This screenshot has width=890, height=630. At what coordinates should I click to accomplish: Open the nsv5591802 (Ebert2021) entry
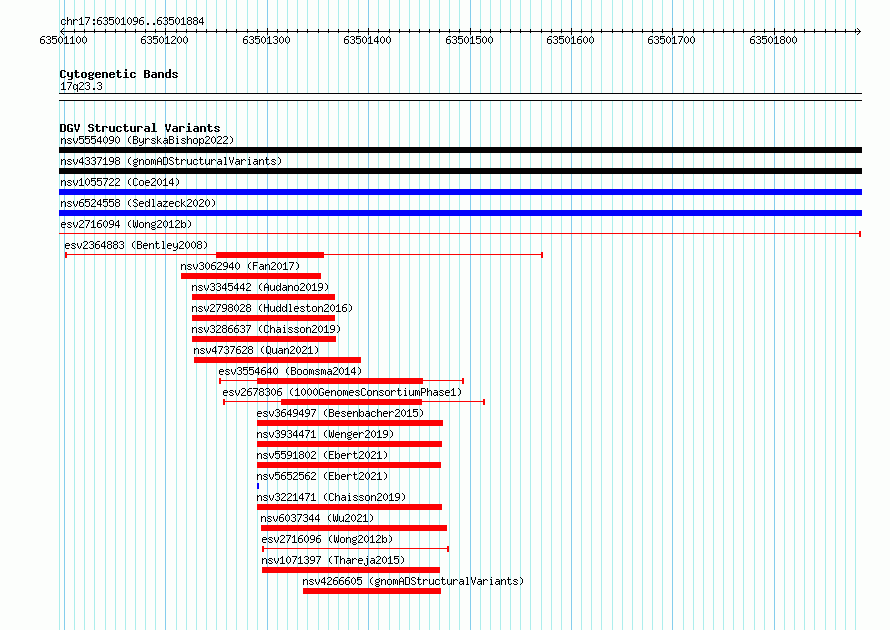322,455
